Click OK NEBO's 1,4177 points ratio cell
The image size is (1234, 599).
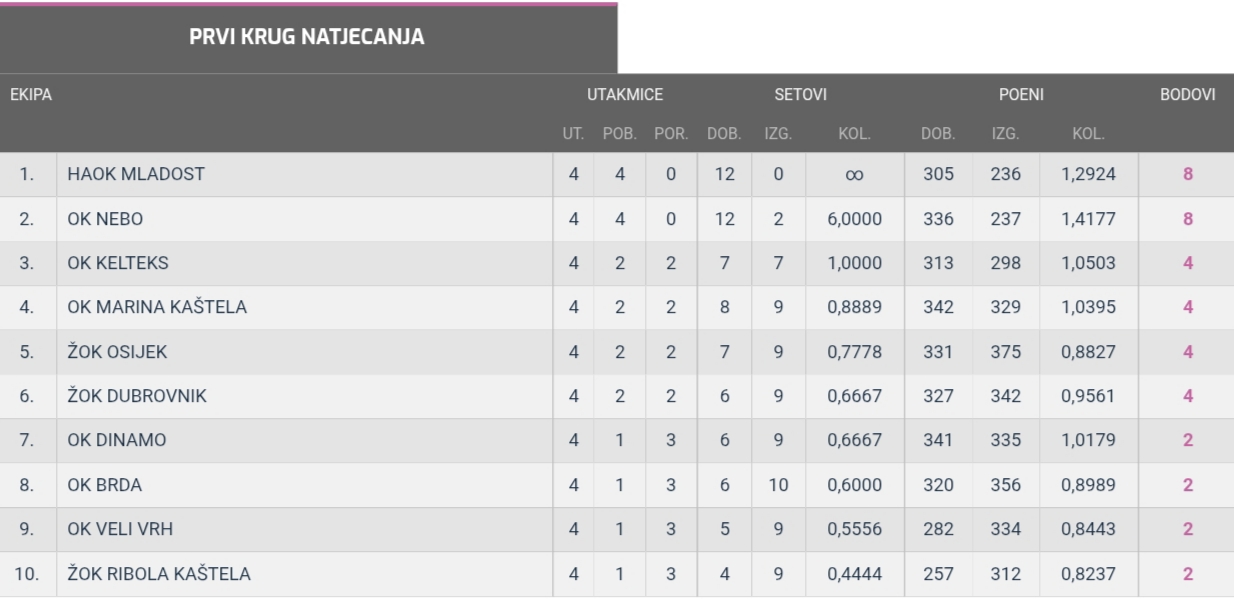(x=1088, y=219)
